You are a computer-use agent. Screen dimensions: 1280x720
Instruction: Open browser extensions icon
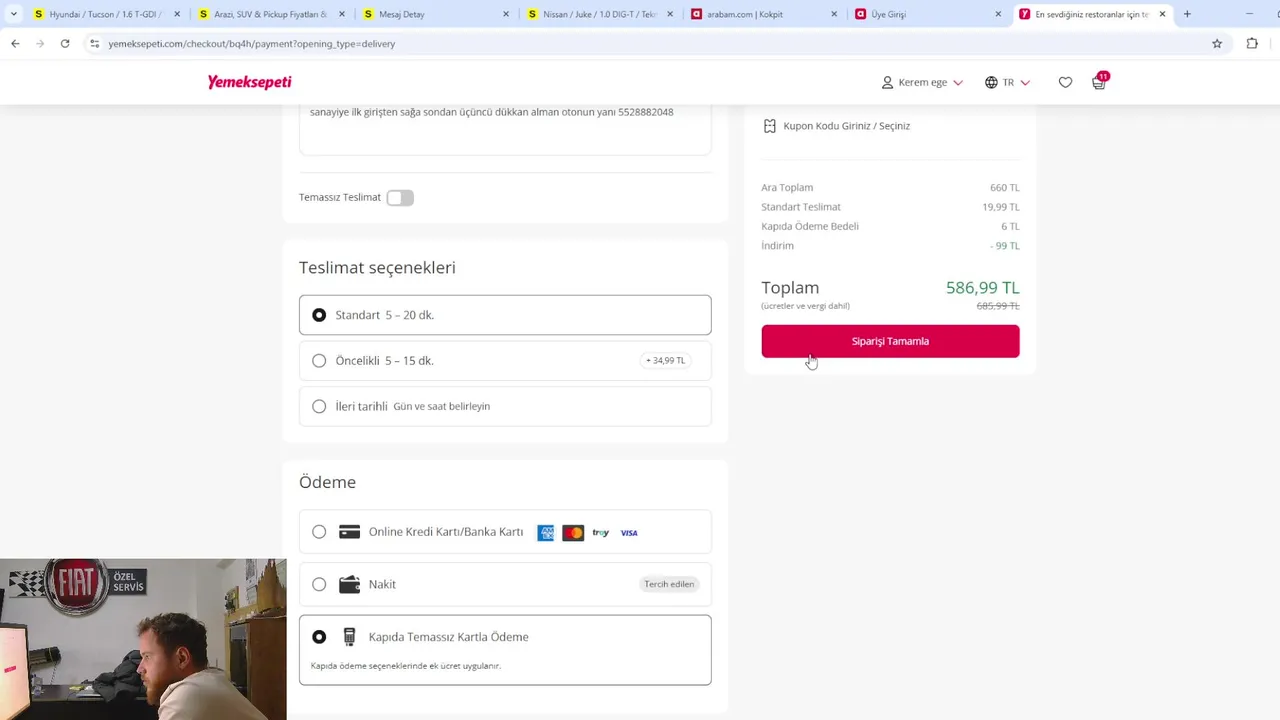click(x=1252, y=44)
